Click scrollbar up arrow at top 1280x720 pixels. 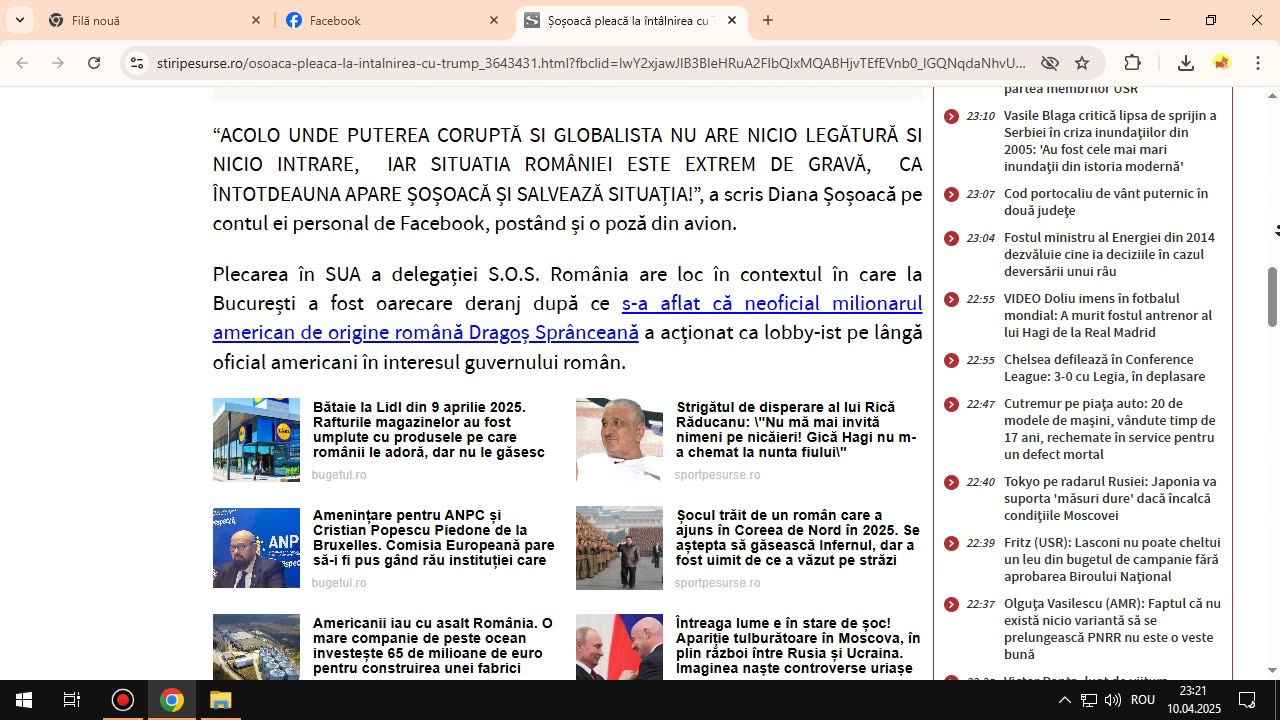point(1272,96)
